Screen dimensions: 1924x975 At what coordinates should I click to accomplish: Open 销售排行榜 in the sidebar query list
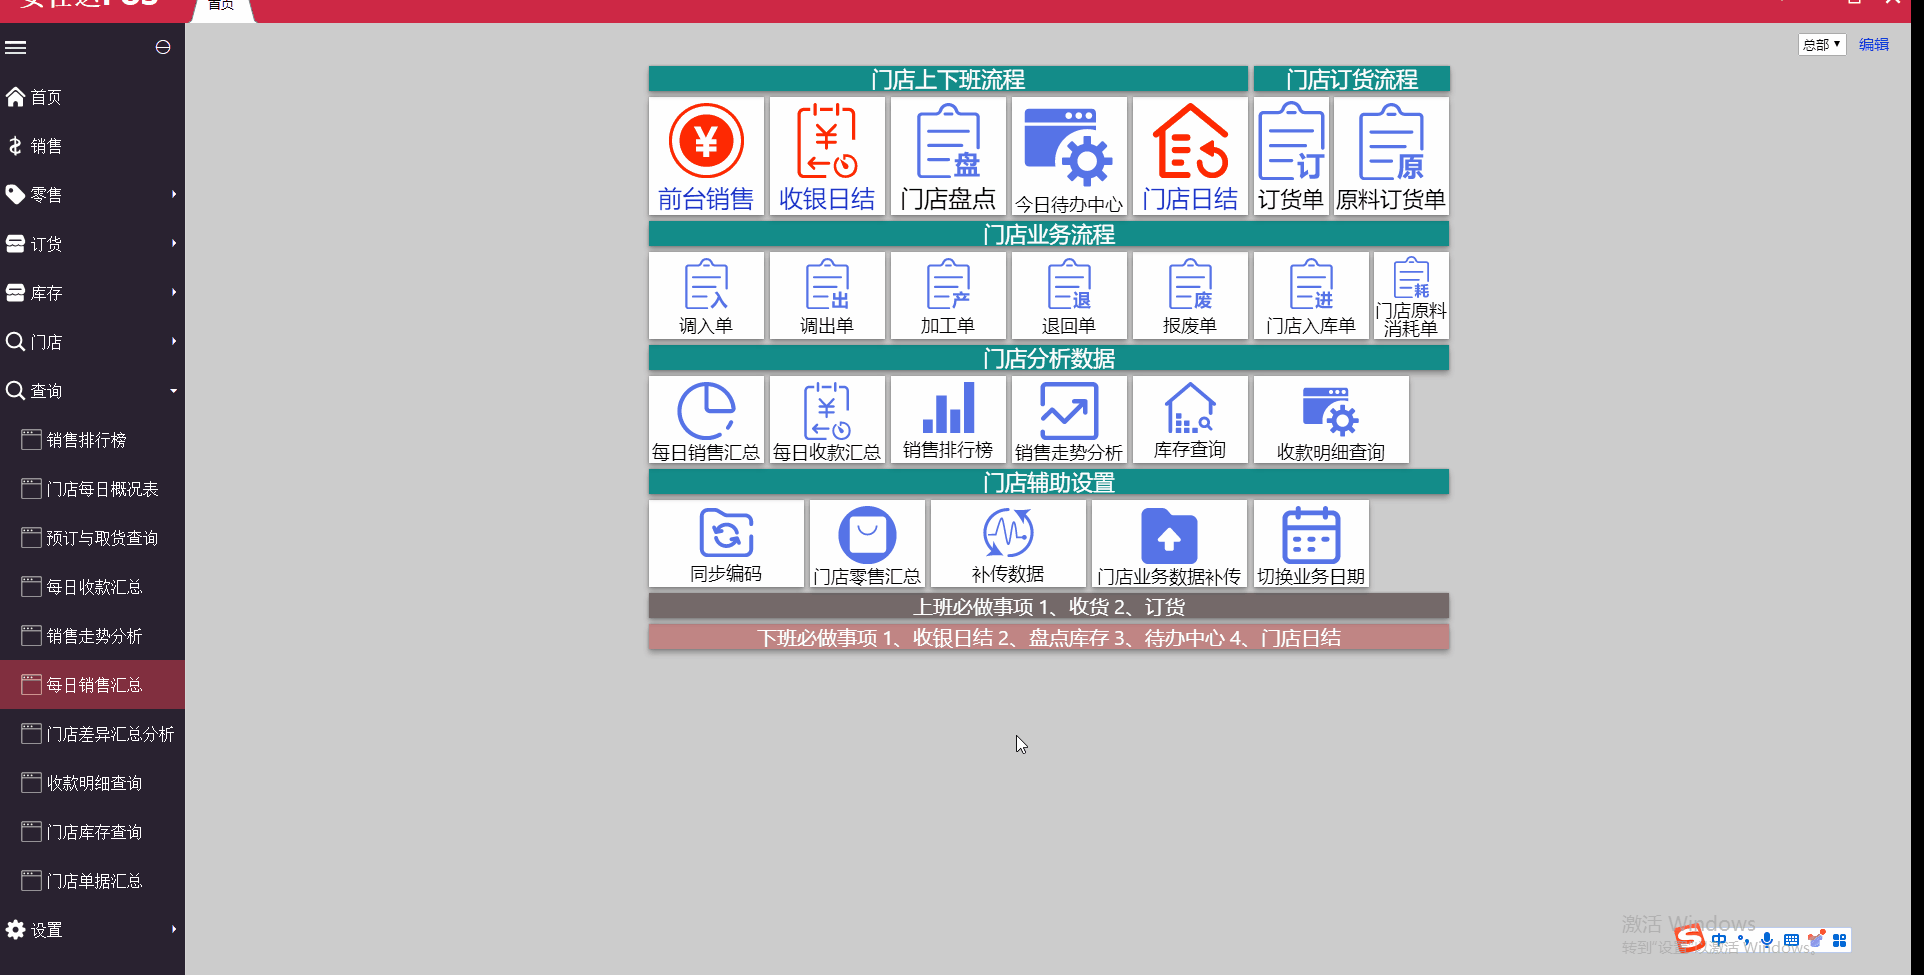[92, 440]
